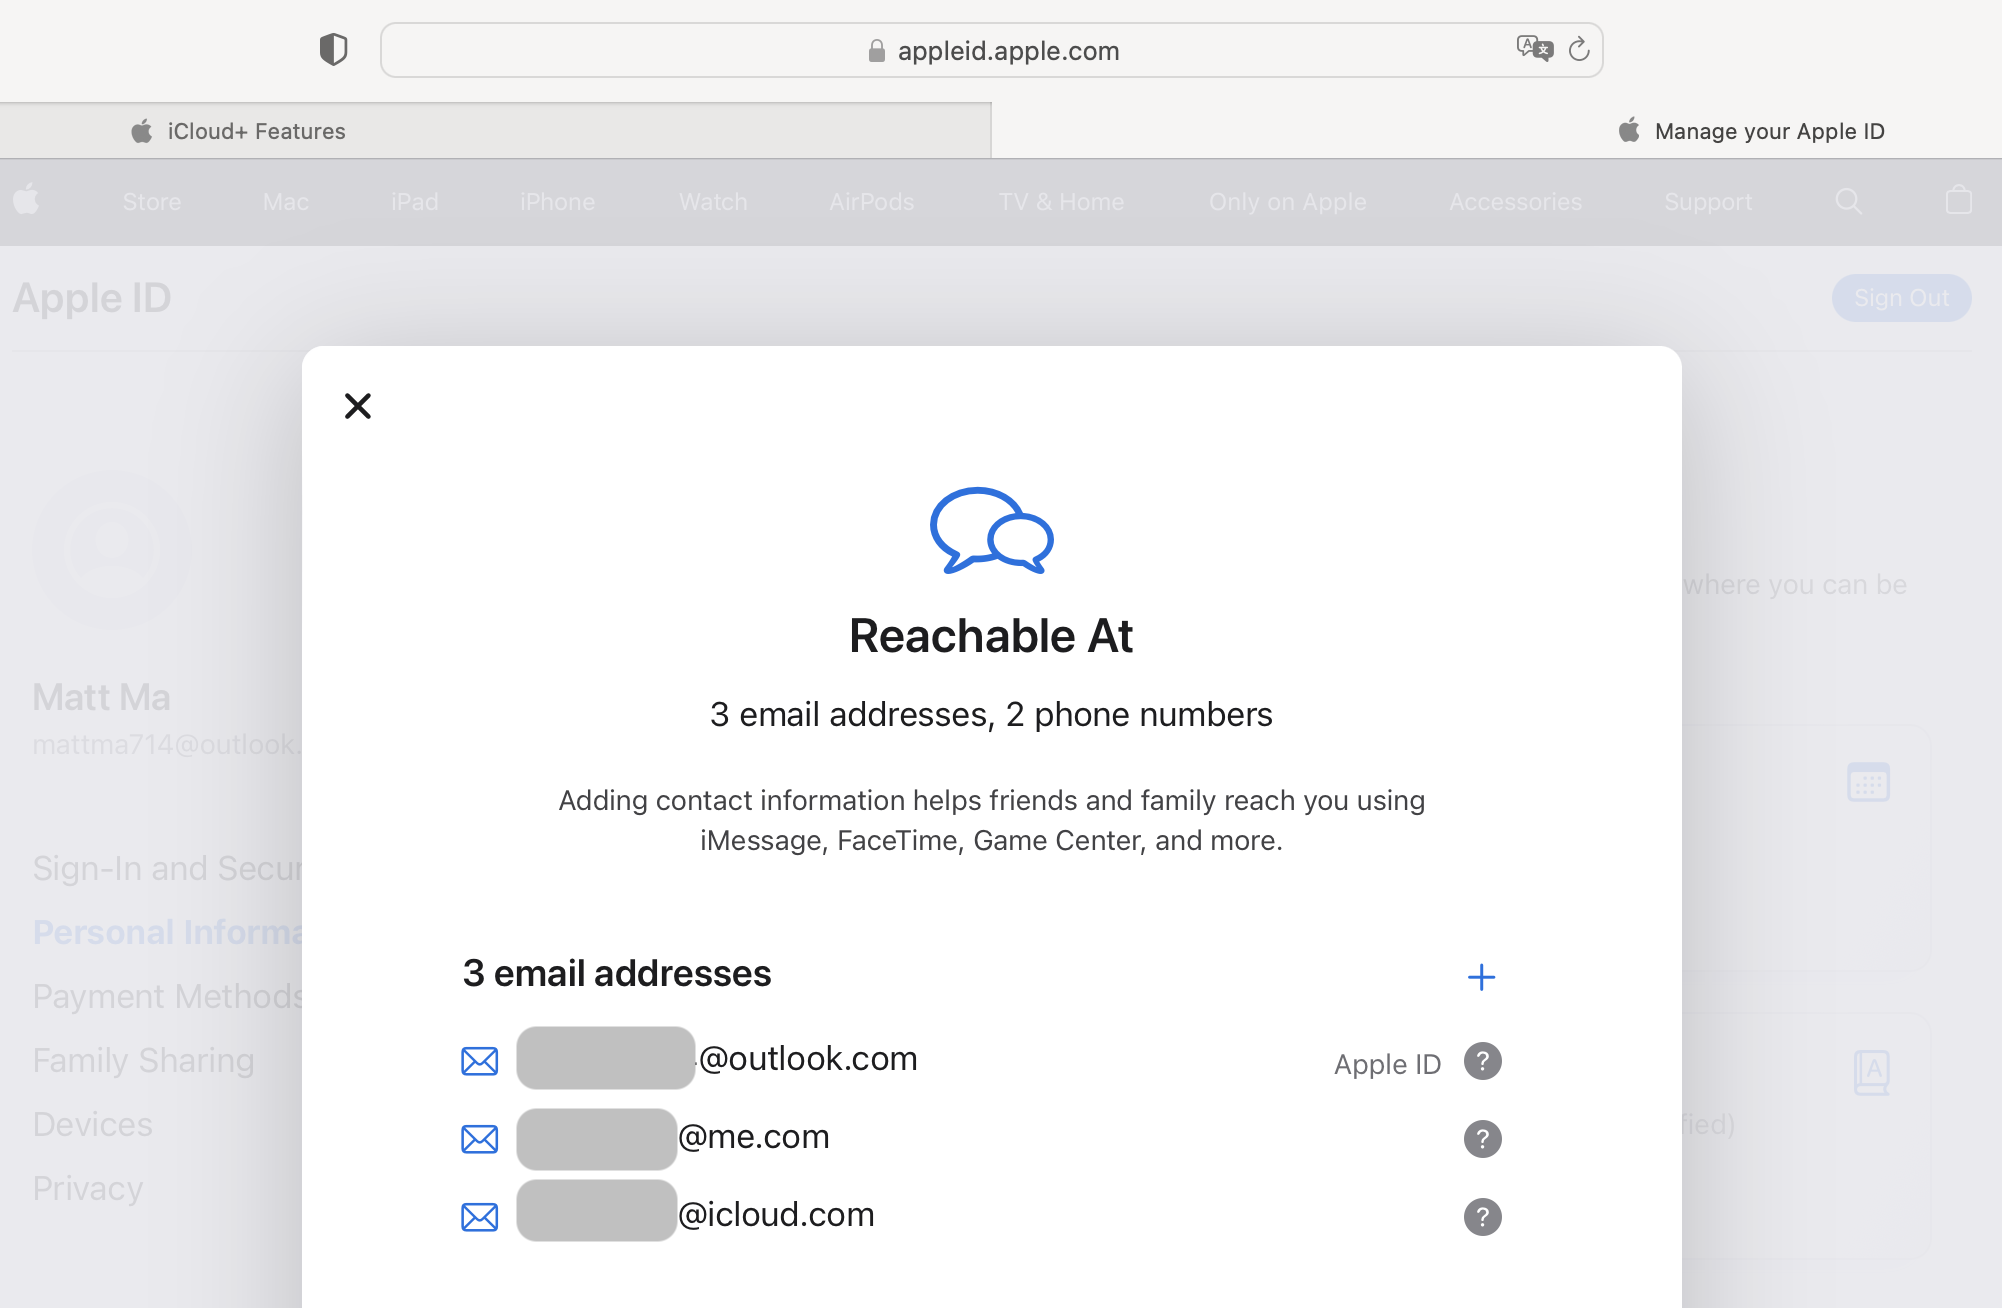2002x1308 pixels.
Task: Click the address book icon on the right card
Action: [1871, 1072]
